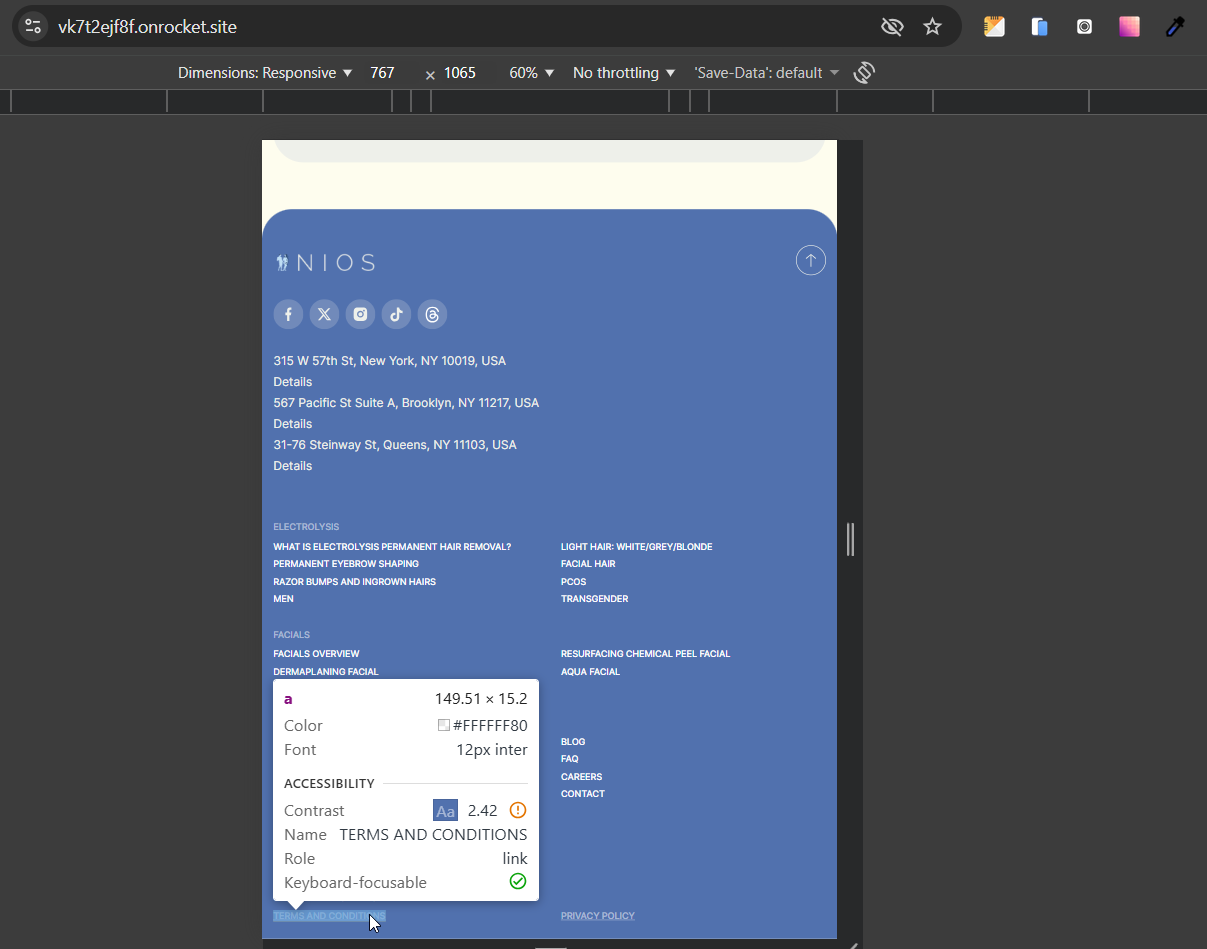Open the Threads social icon
Viewport: 1207px width, 949px height.
tap(432, 314)
